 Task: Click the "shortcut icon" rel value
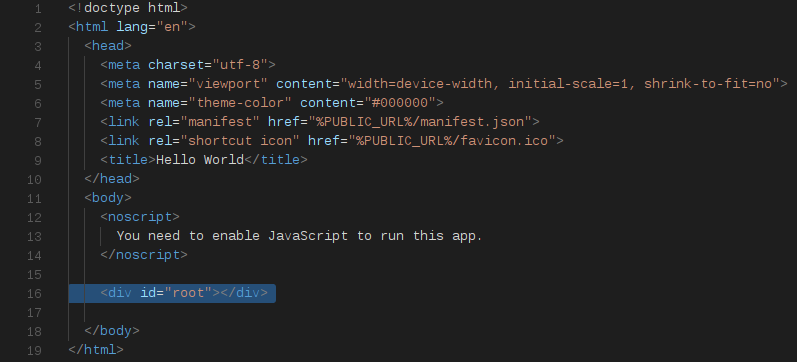click(x=240, y=141)
